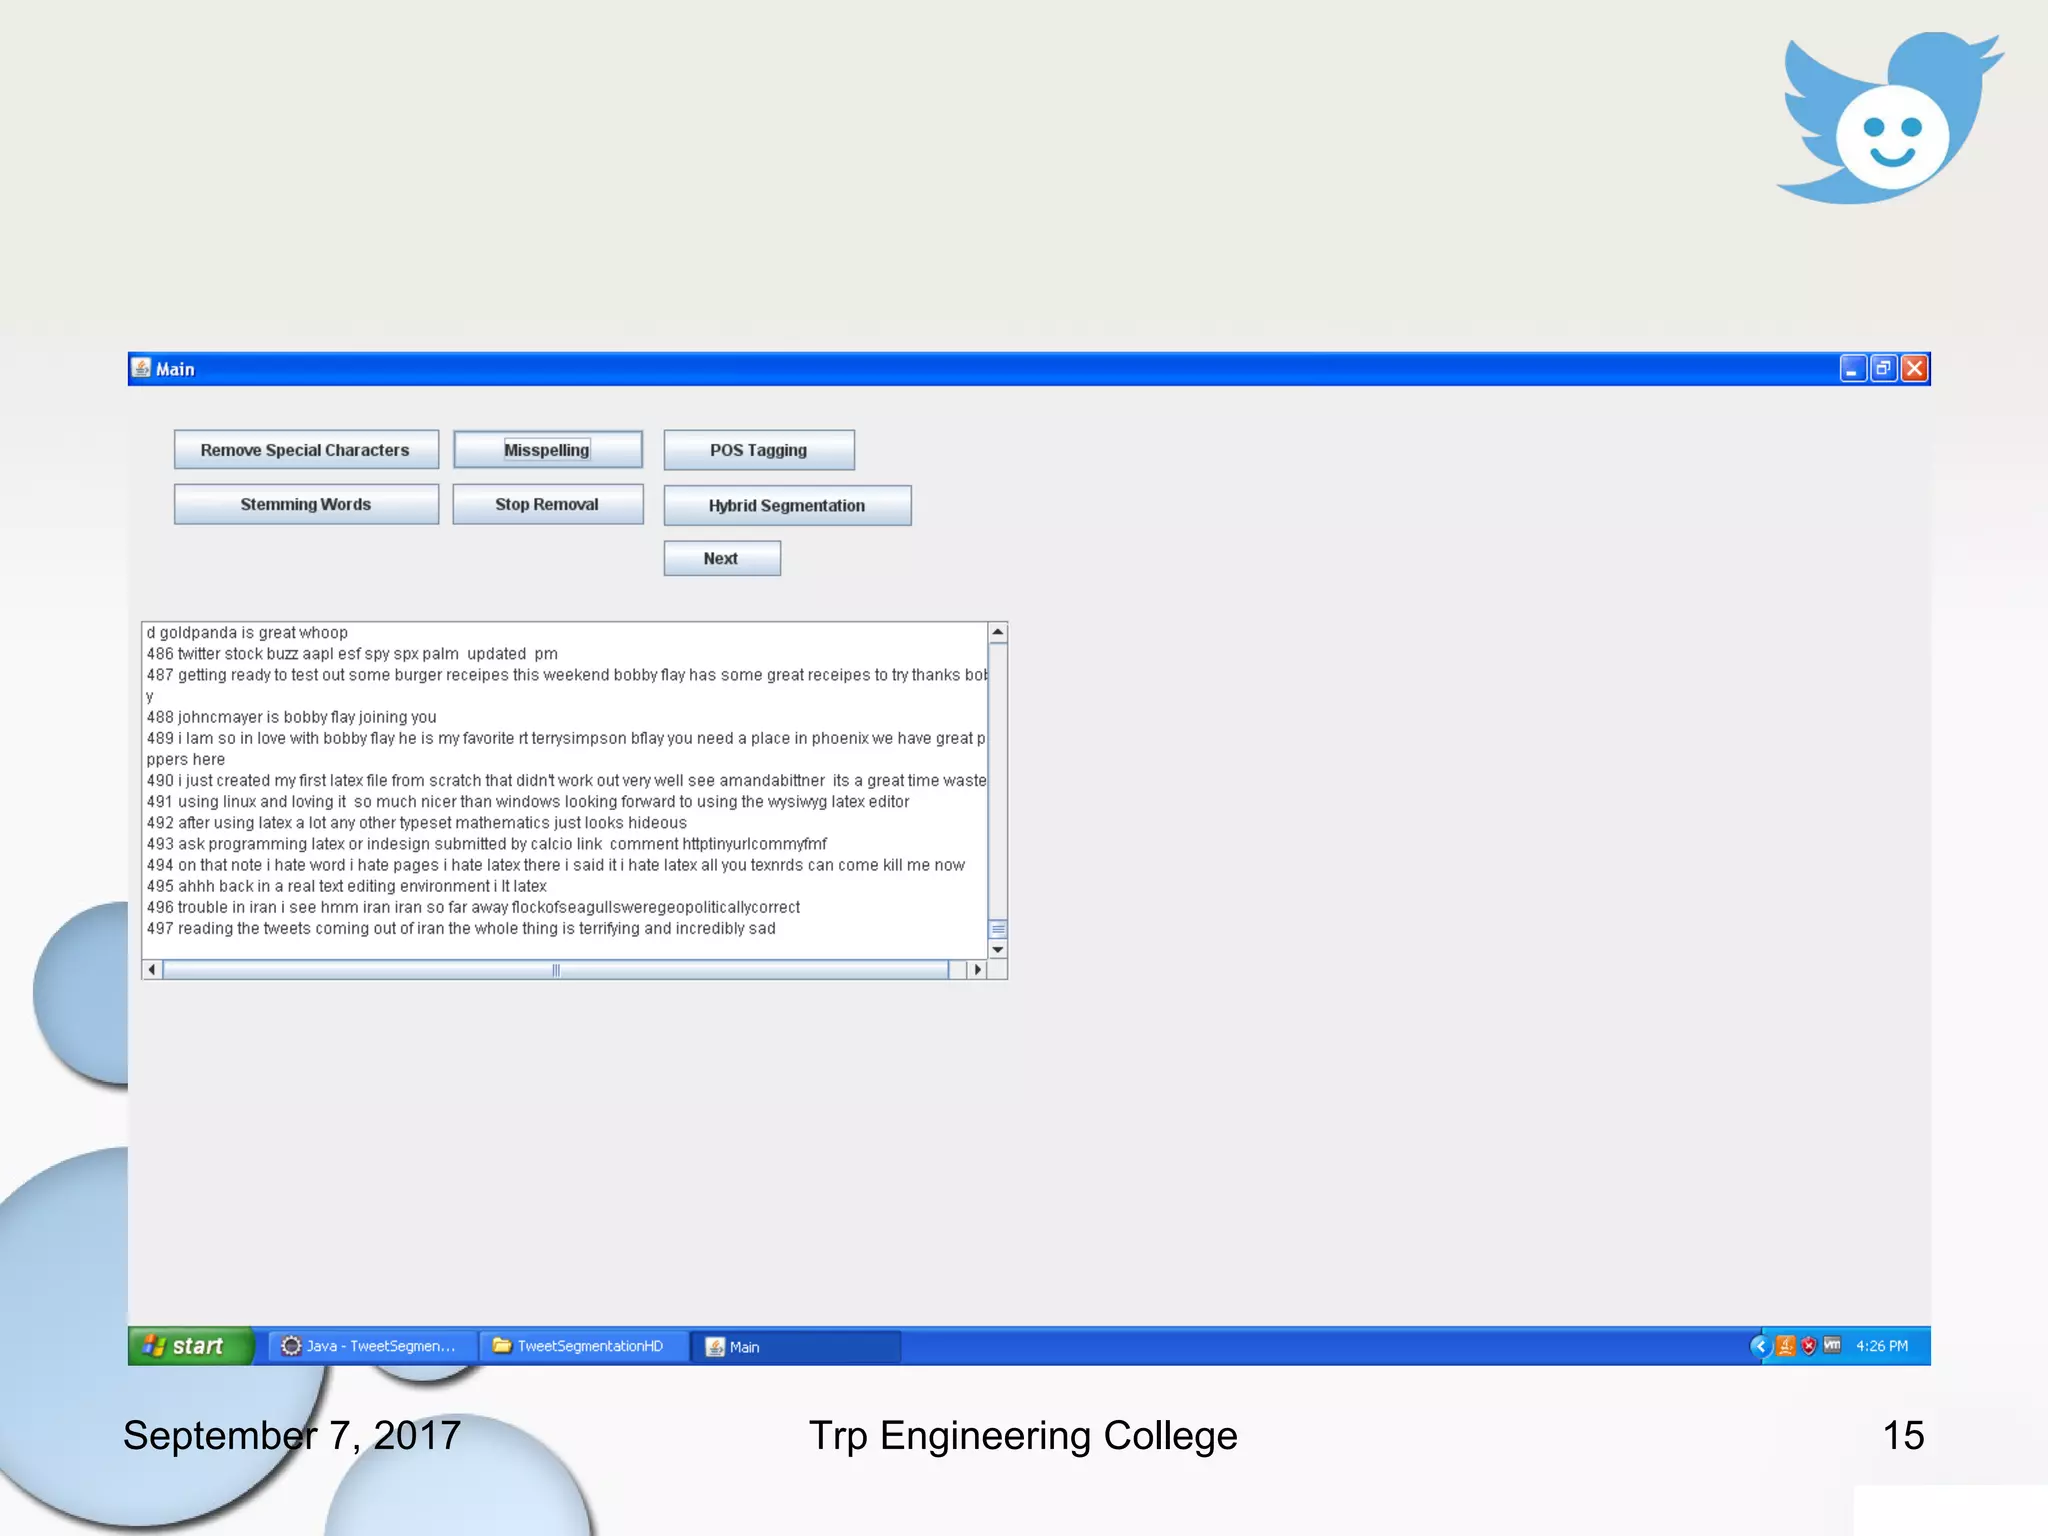The width and height of the screenshot is (2048, 1536).
Task: Click the VMware tools tray icon
Action: click(1832, 1345)
